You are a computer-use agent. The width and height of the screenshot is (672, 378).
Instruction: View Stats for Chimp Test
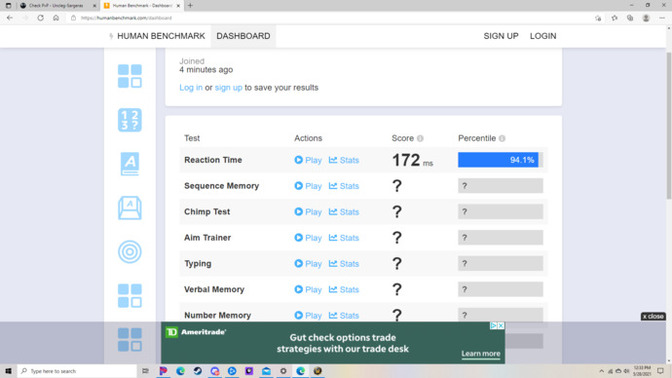click(x=344, y=212)
